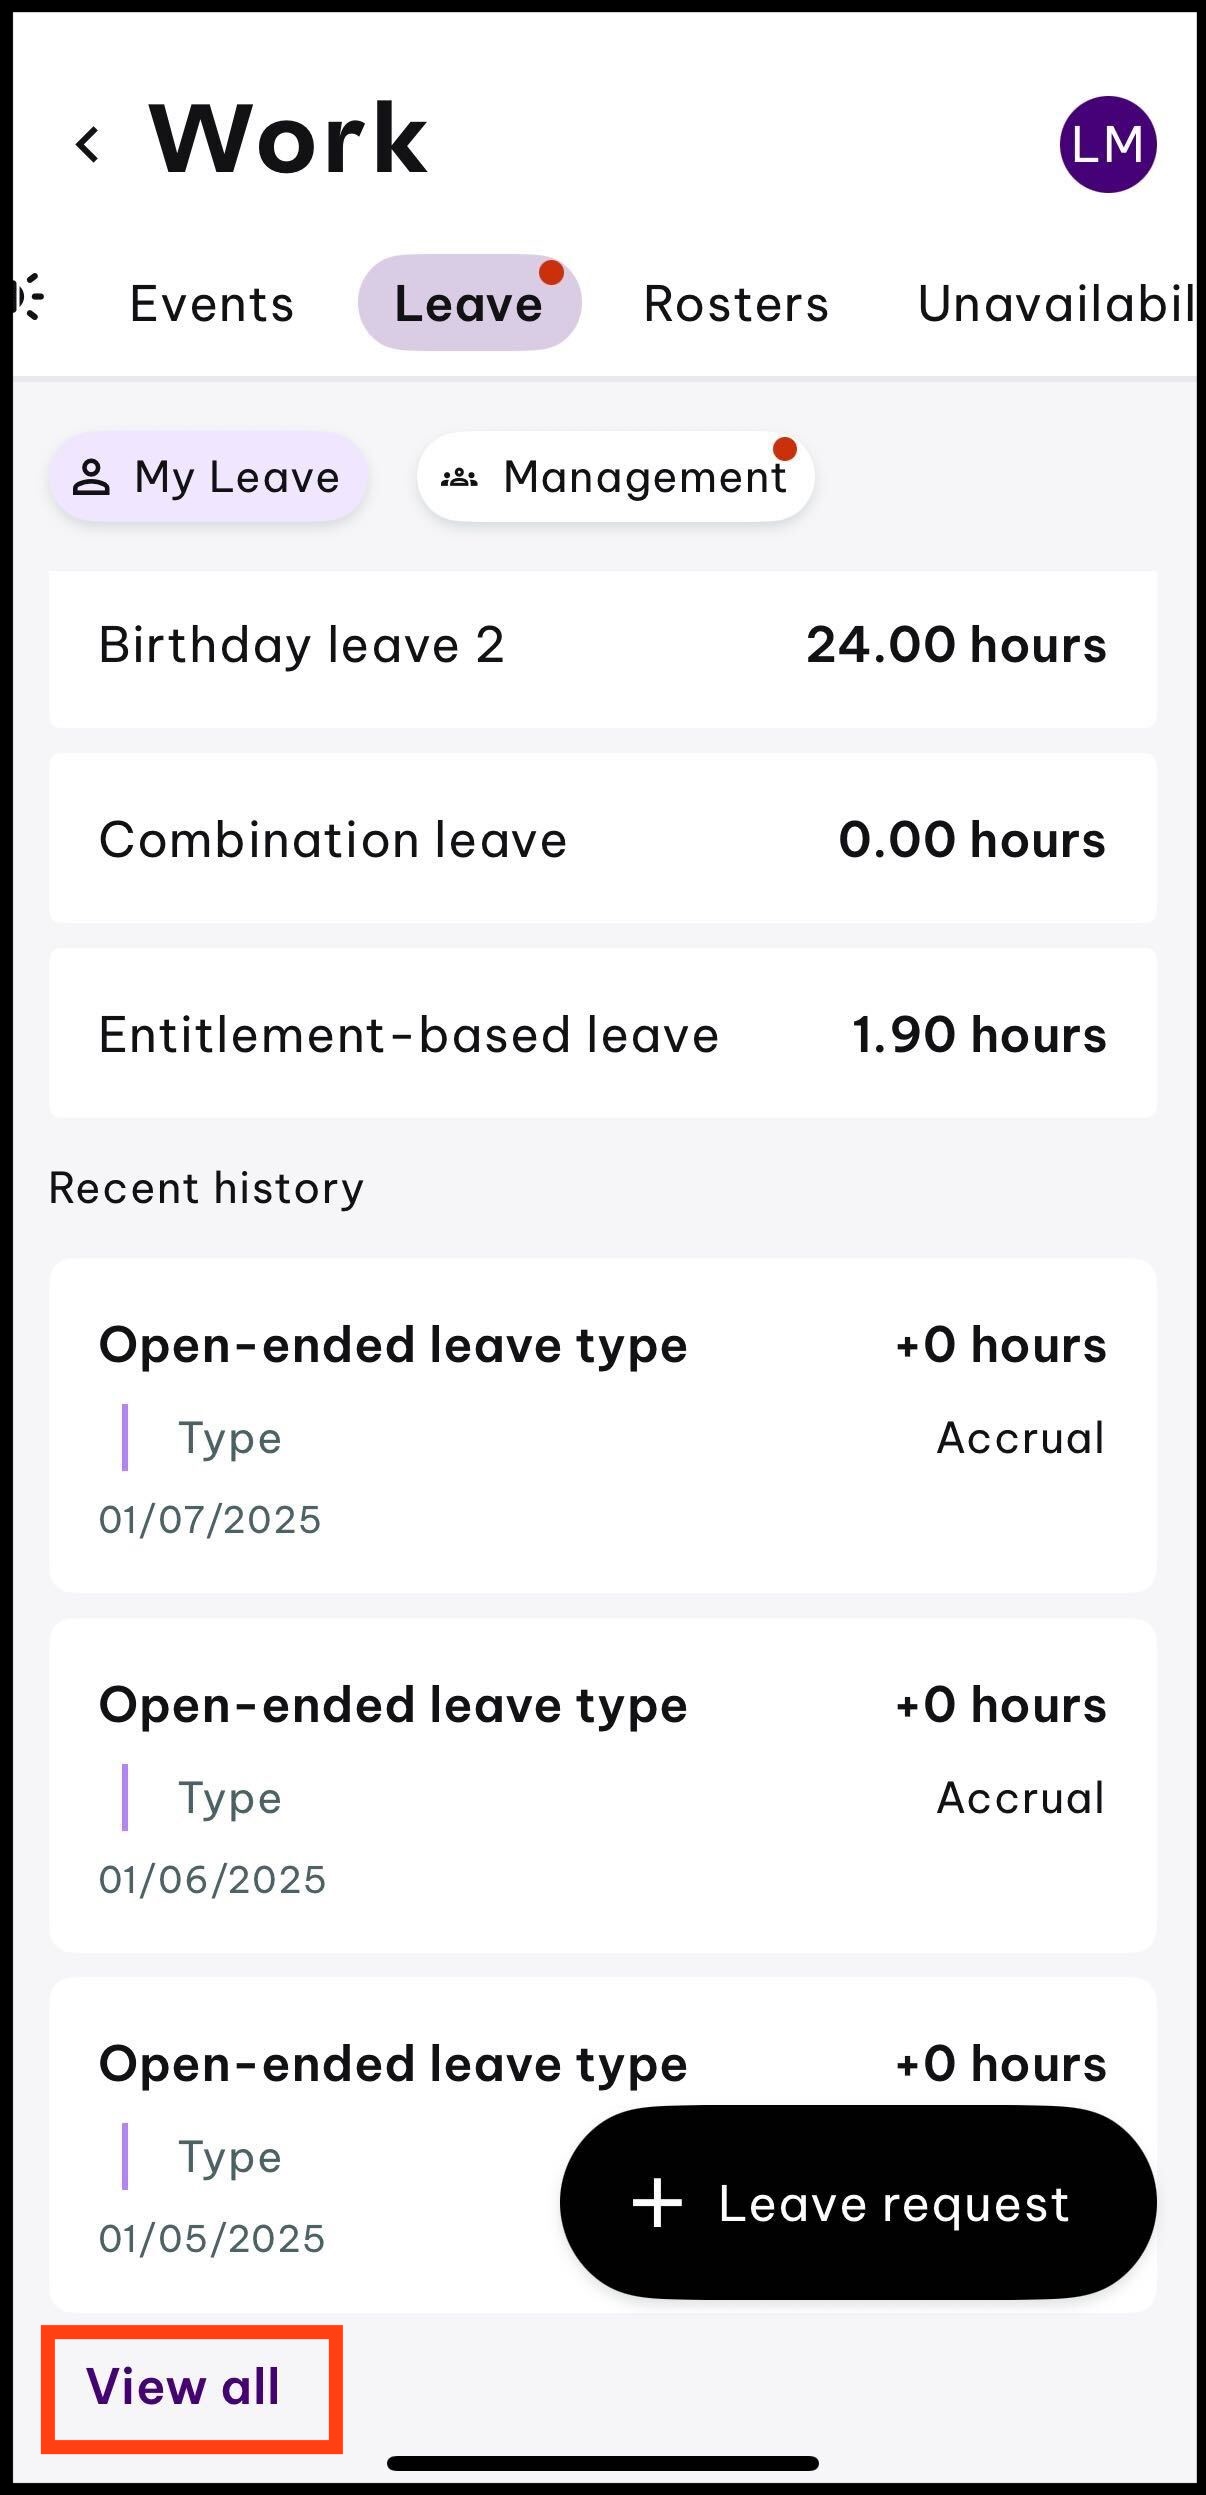Open the 01/07/2025 accrual history entry

tap(603, 1425)
